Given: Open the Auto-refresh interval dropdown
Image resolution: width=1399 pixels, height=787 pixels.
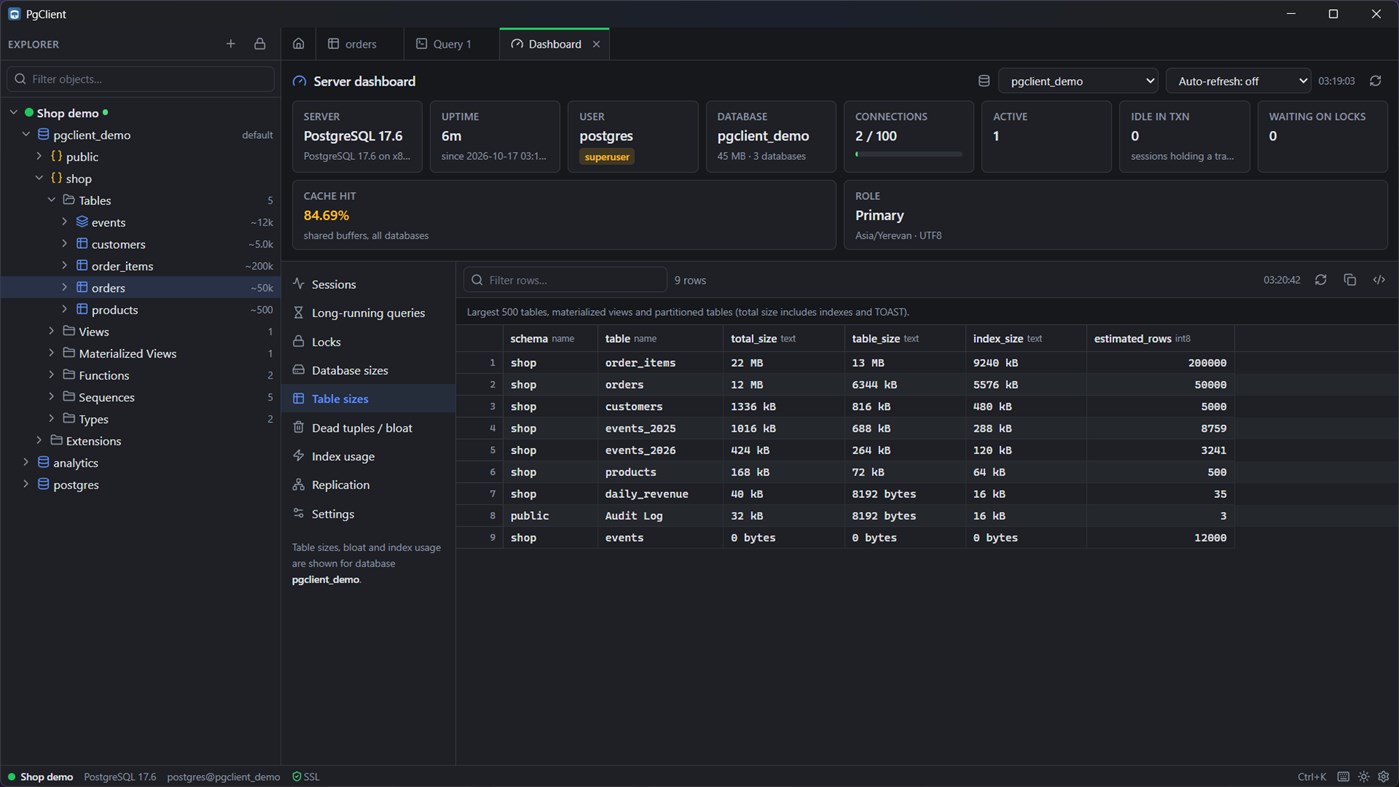Looking at the screenshot, I should click(1238, 81).
